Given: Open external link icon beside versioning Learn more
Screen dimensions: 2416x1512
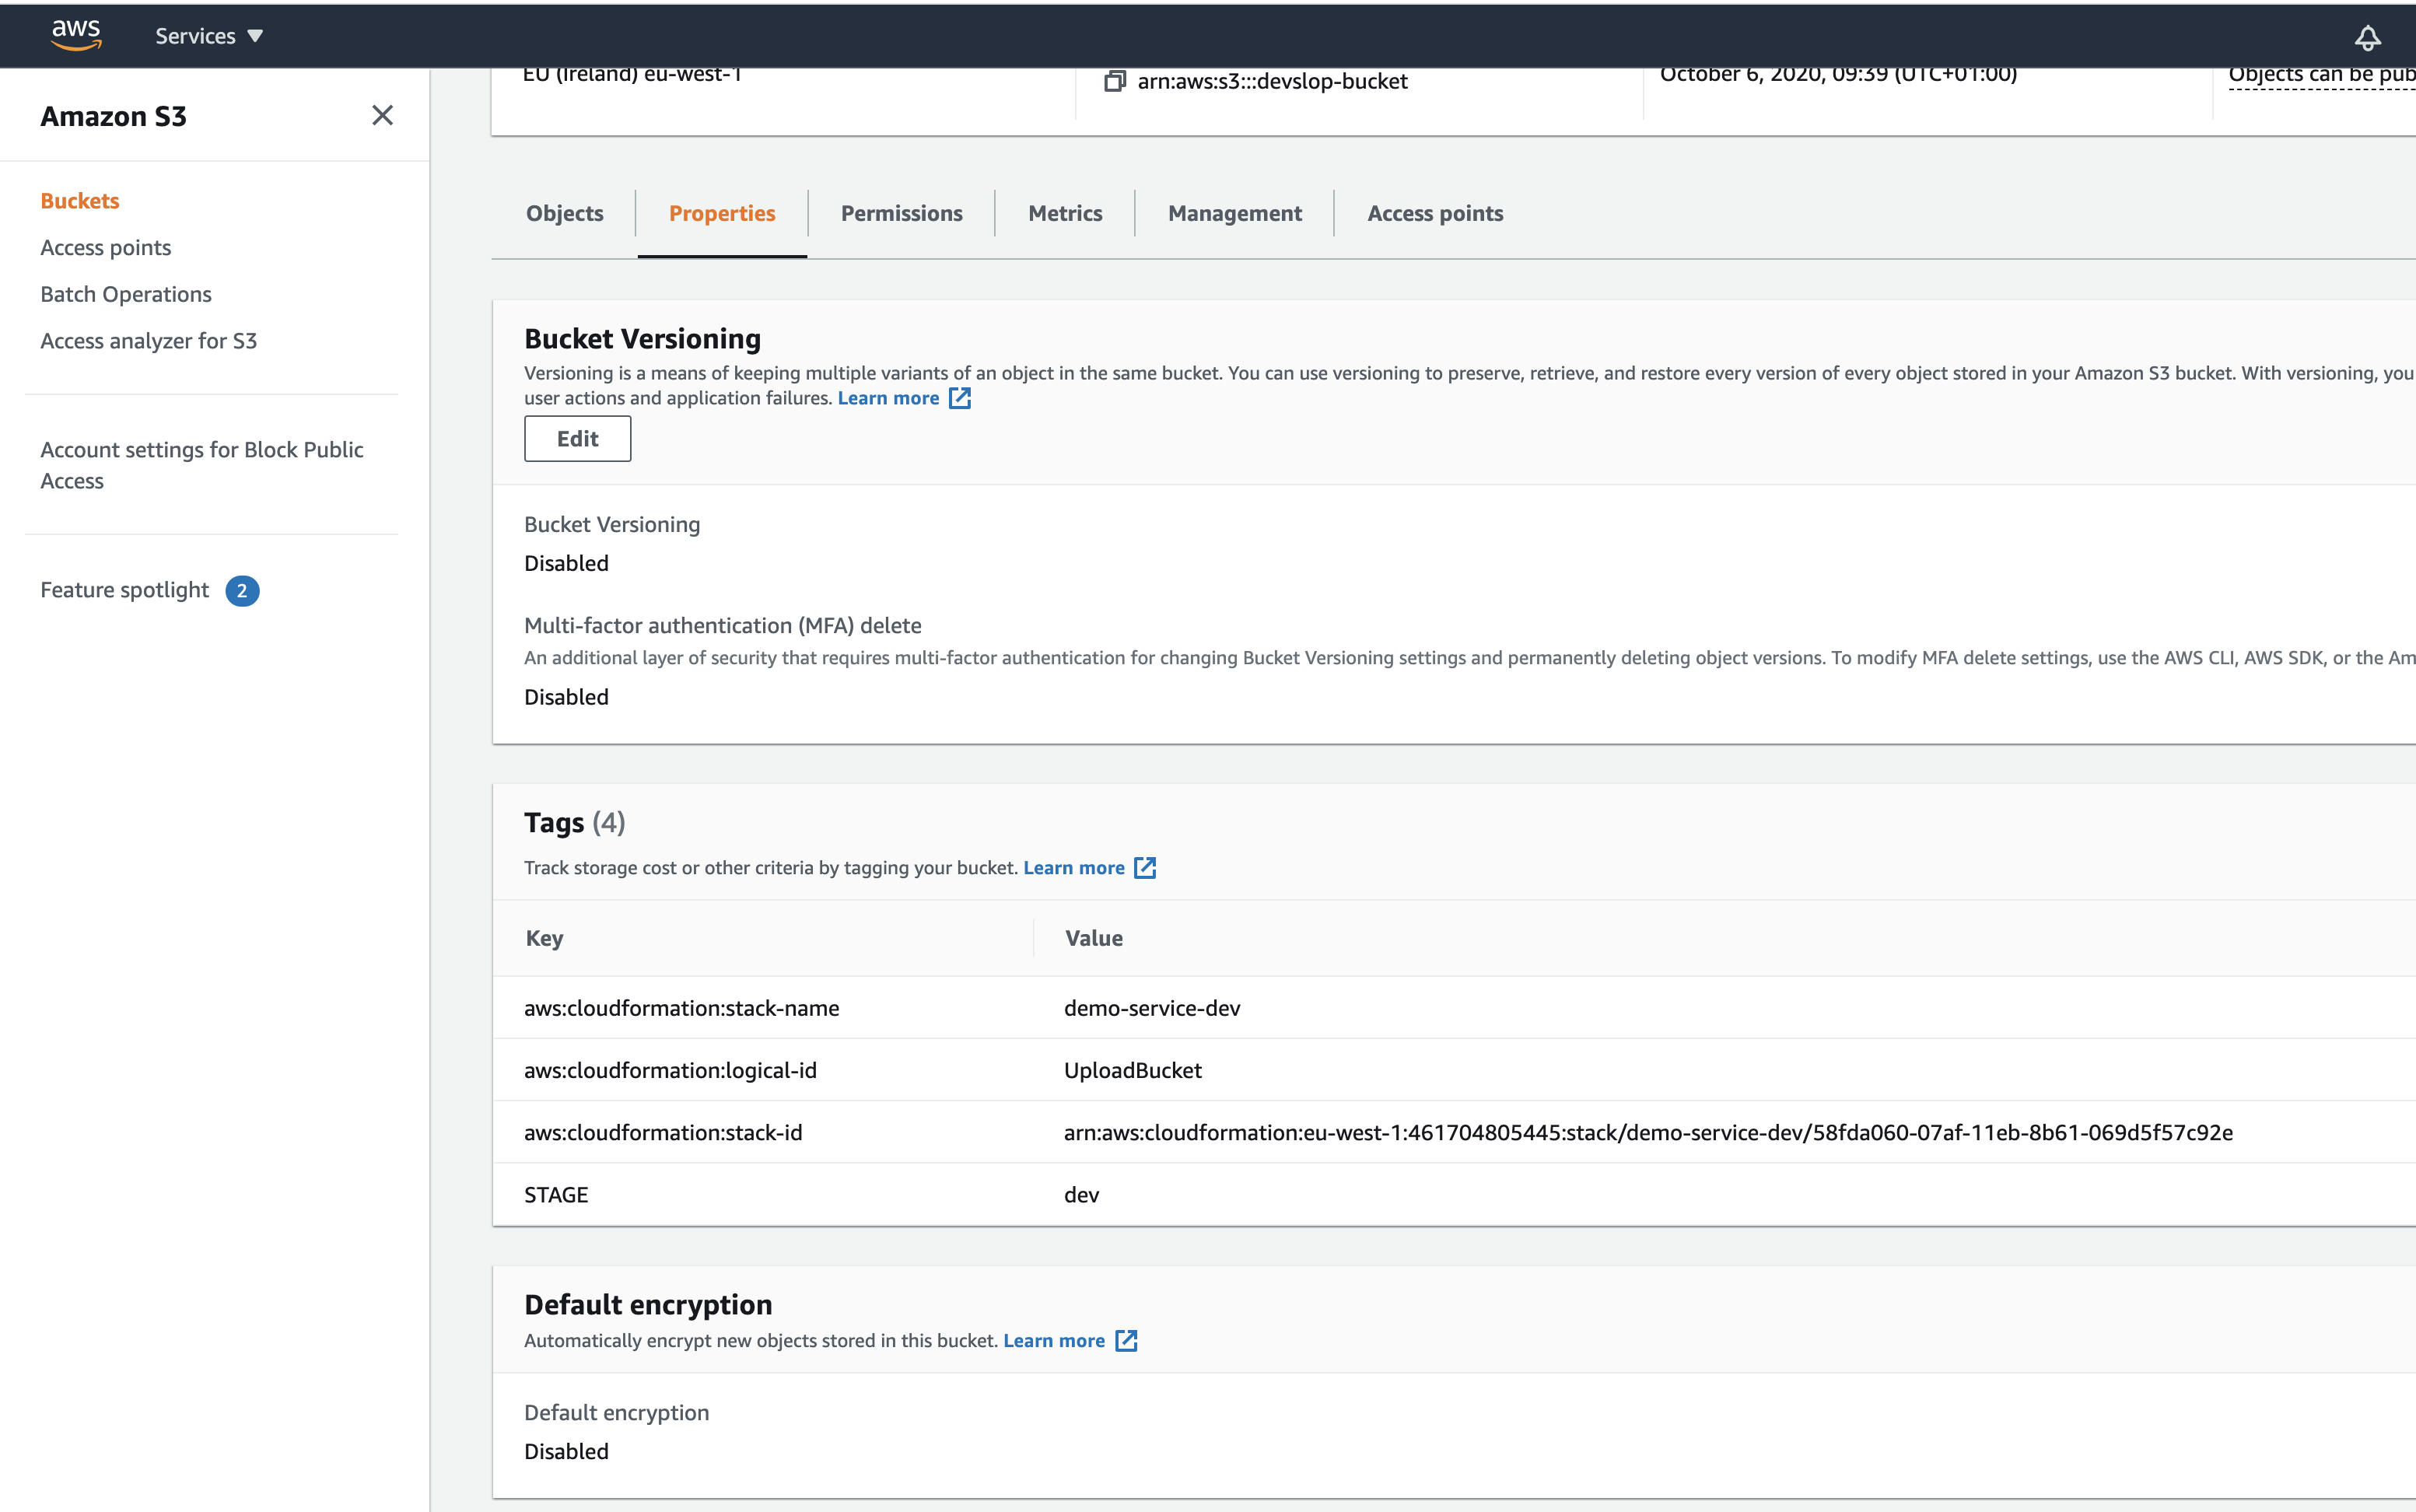Looking at the screenshot, I should (959, 398).
